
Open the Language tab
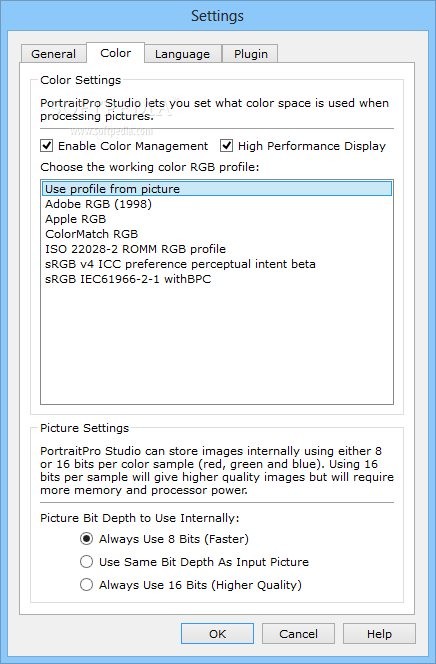[182, 54]
